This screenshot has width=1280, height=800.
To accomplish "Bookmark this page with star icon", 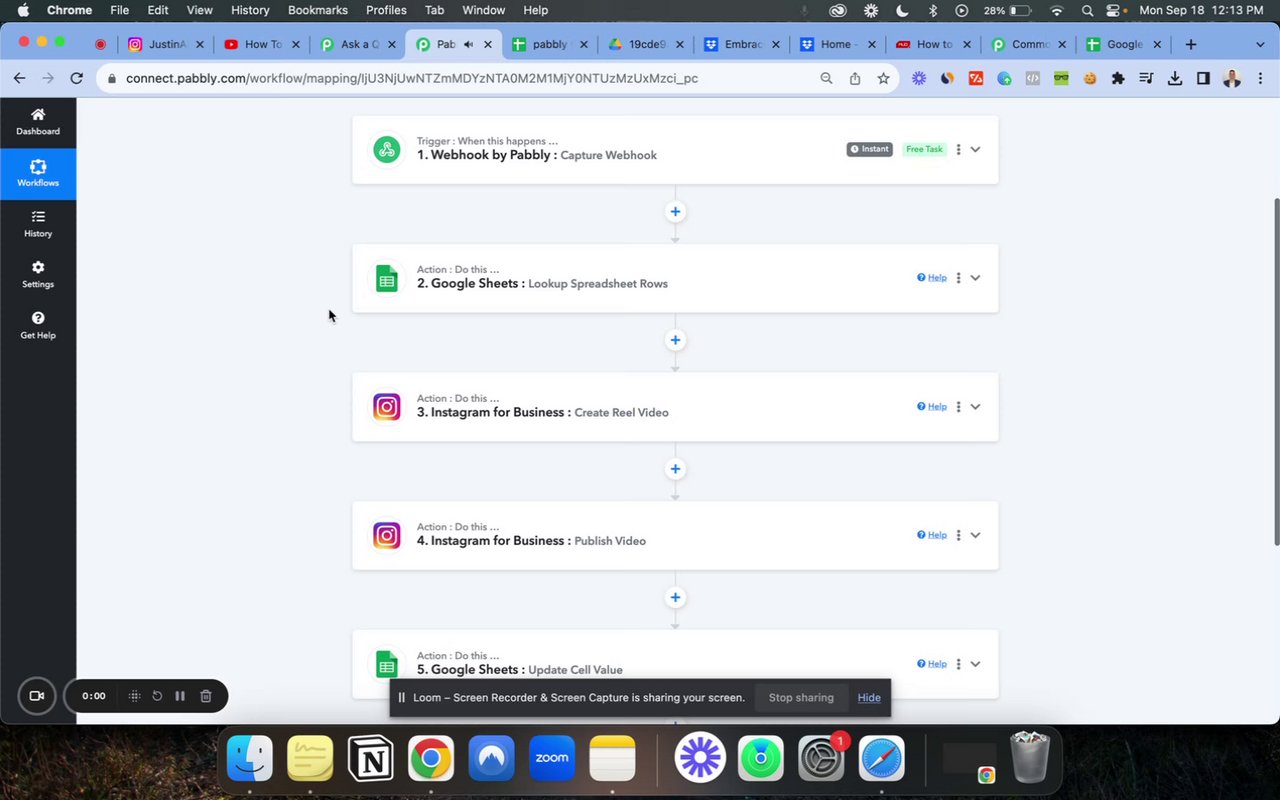I will point(883,78).
